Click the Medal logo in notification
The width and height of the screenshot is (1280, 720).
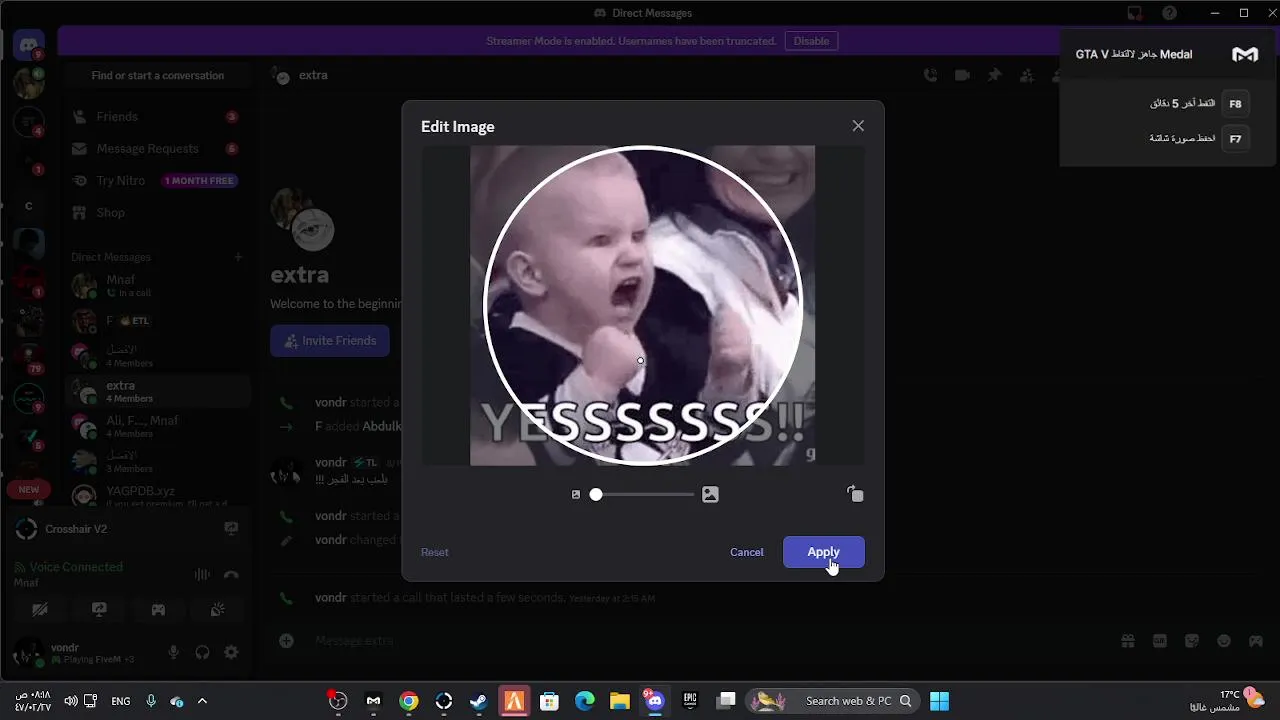1245,55
